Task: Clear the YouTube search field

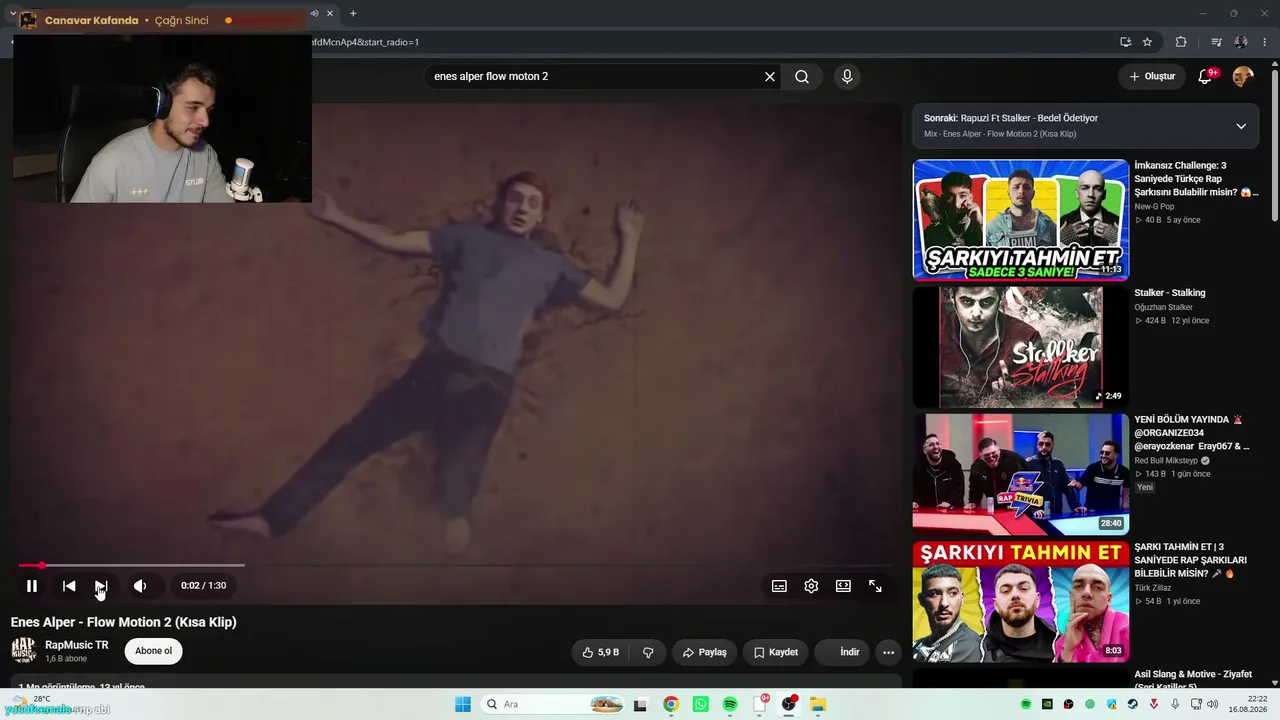Action: [770, 76]
